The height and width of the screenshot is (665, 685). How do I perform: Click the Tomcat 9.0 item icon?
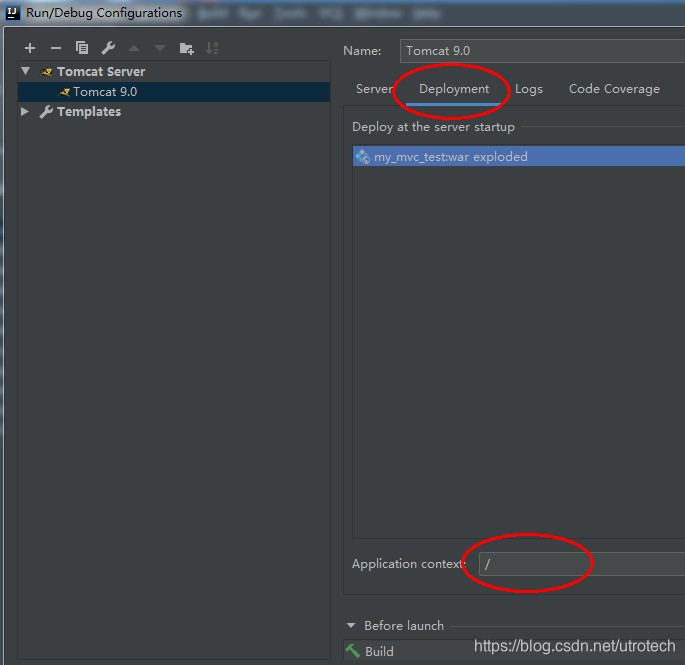pos(65,92)
